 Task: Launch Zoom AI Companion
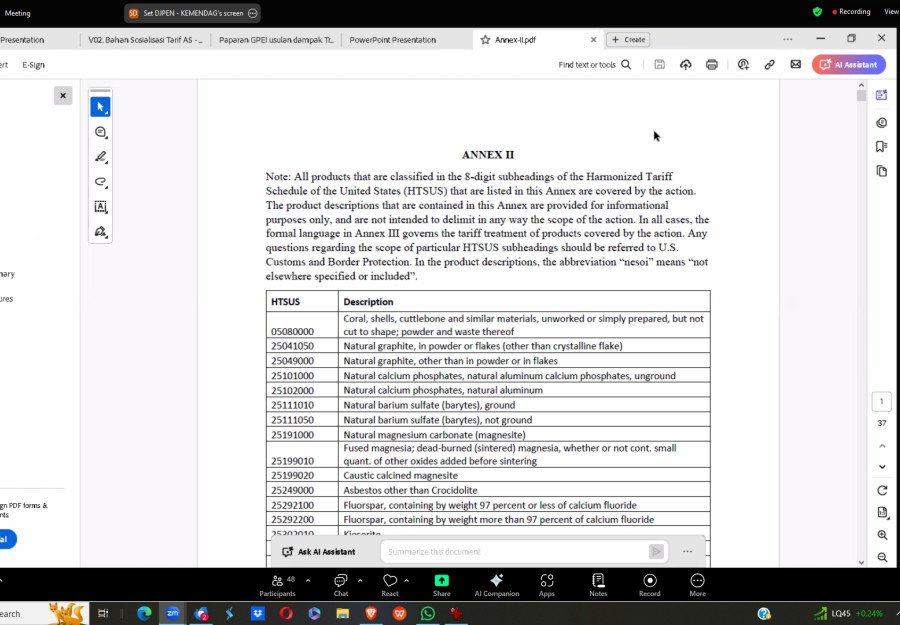[497, 585]
